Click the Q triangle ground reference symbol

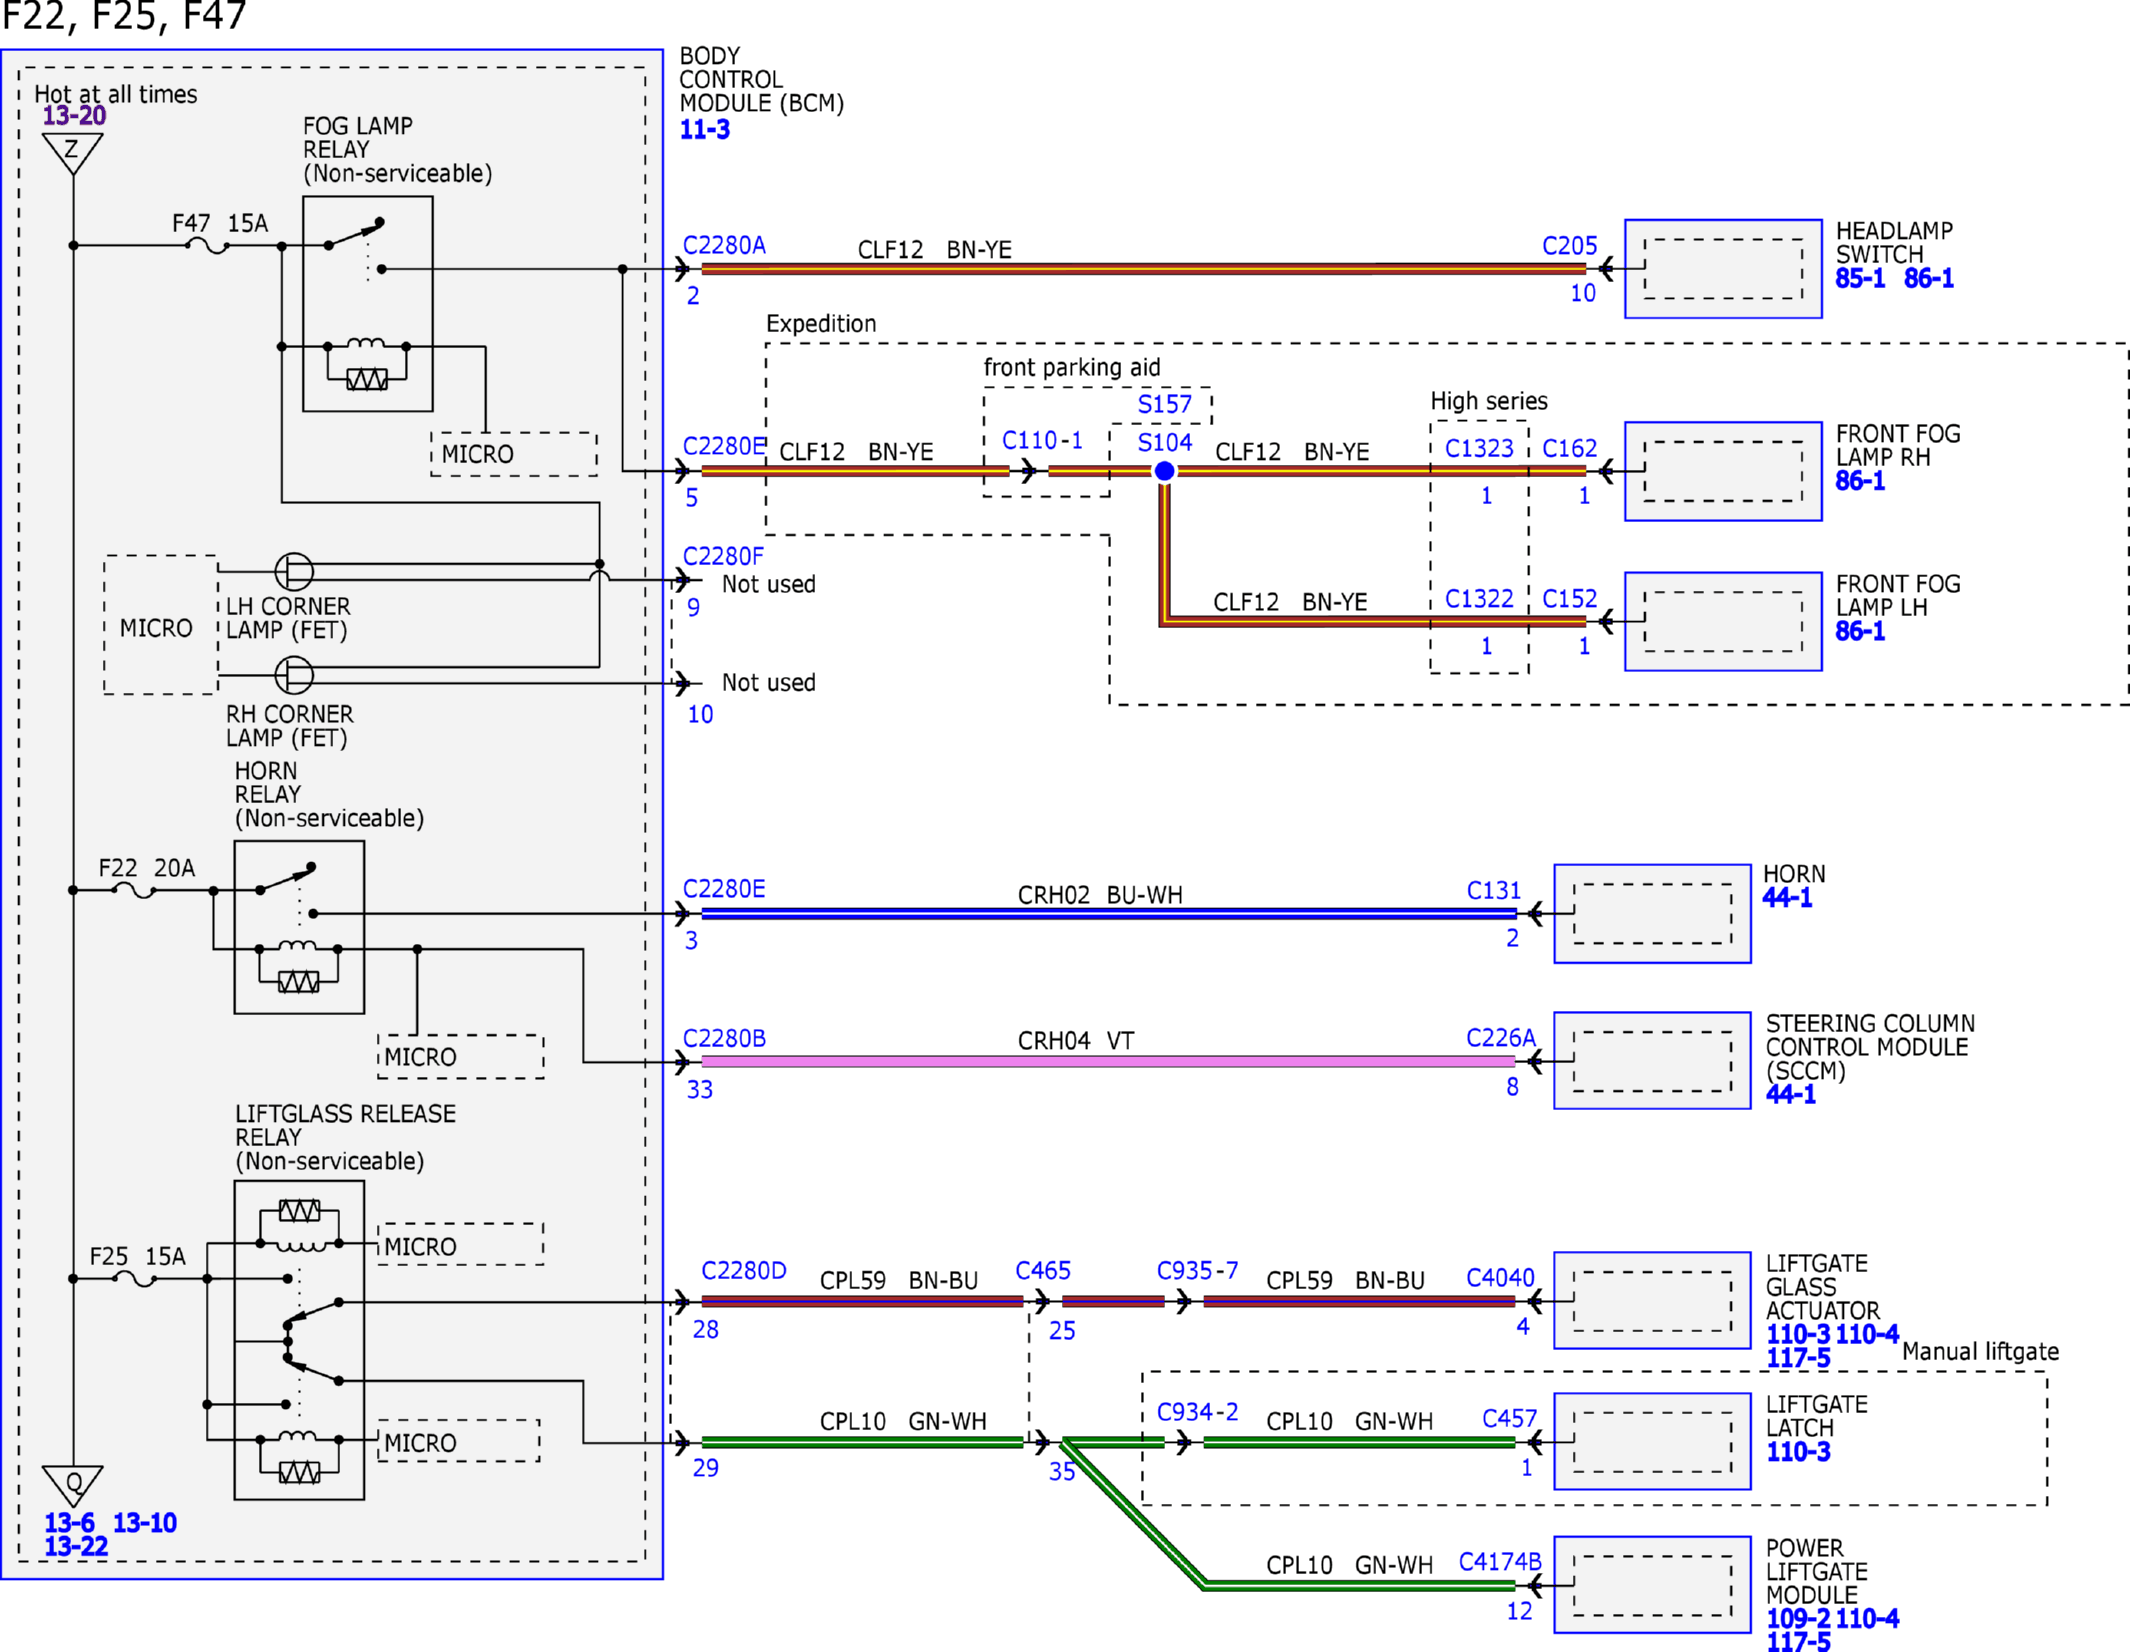pyautogui.click(x=72, y=1485)
